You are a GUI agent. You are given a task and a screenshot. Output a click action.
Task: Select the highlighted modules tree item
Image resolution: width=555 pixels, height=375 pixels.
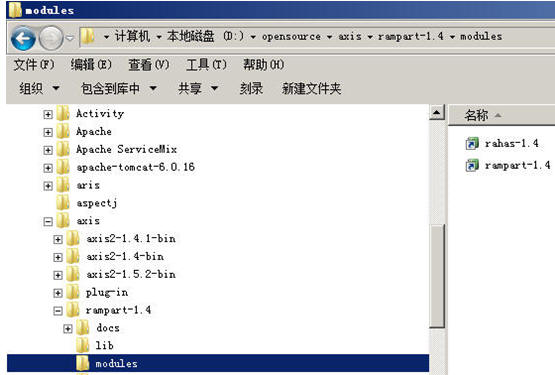point(218,363)
